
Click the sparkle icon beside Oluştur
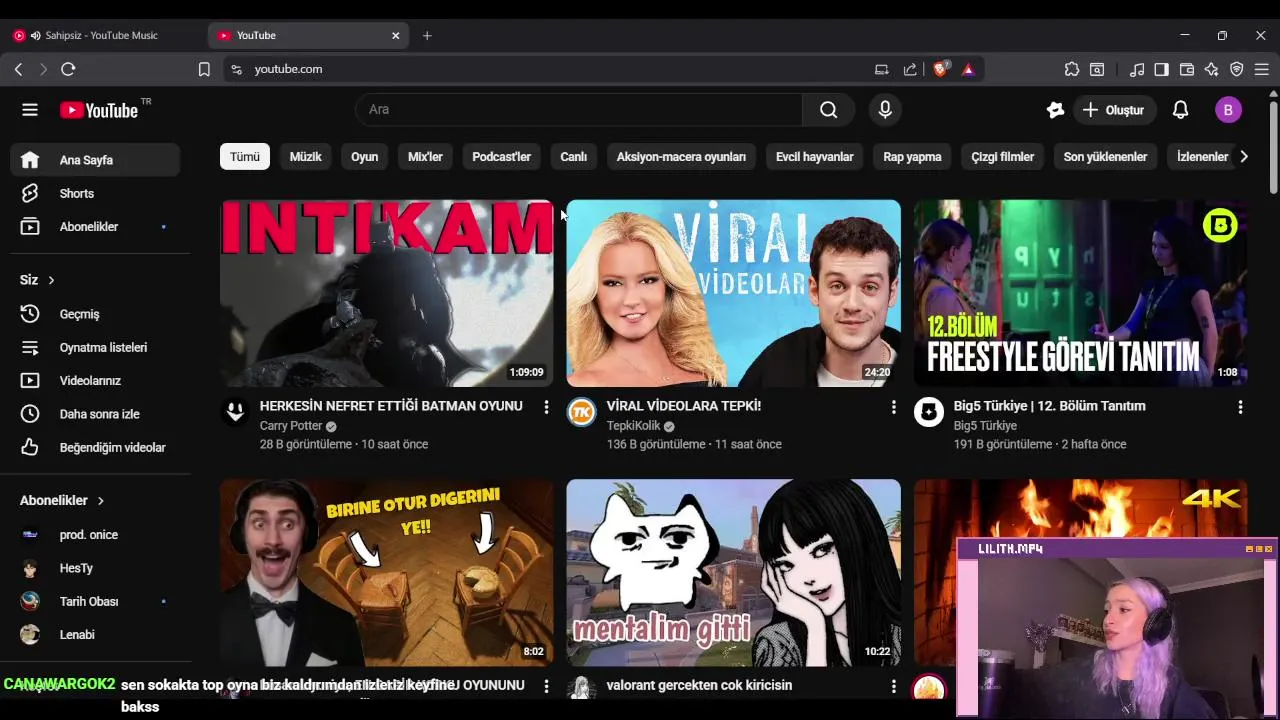pos(1055,110)
